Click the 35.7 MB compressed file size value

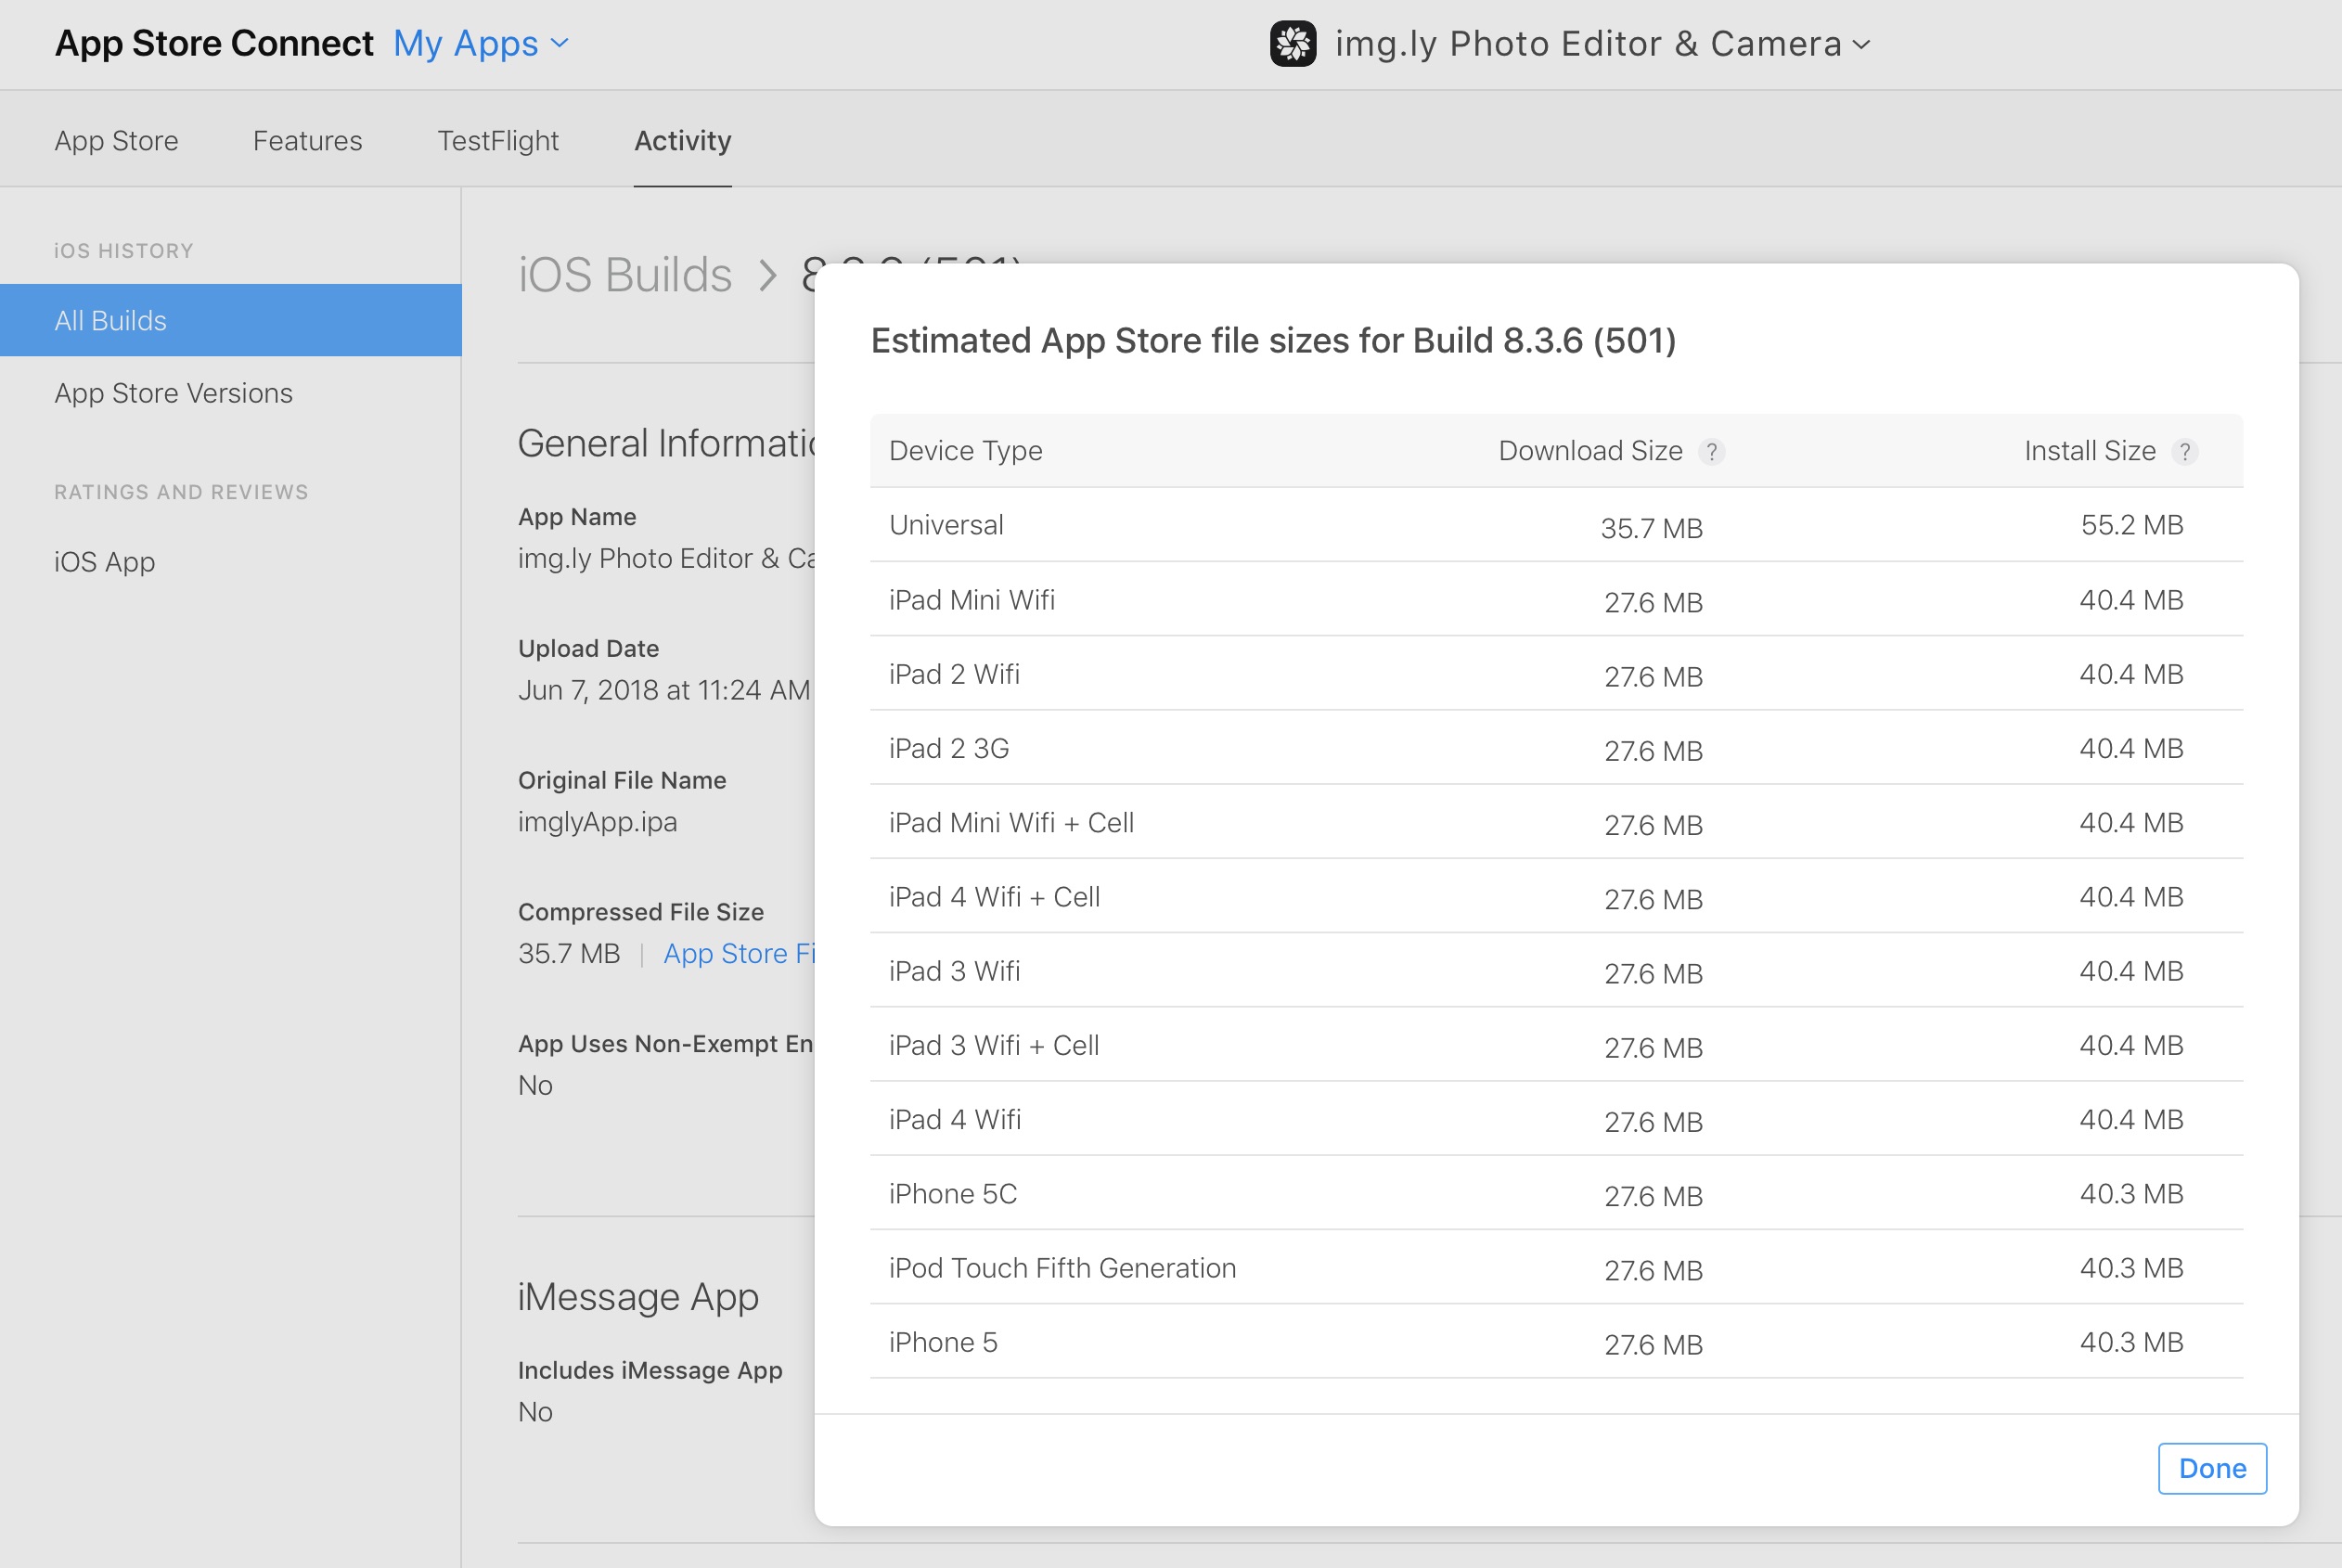(569, 954)
